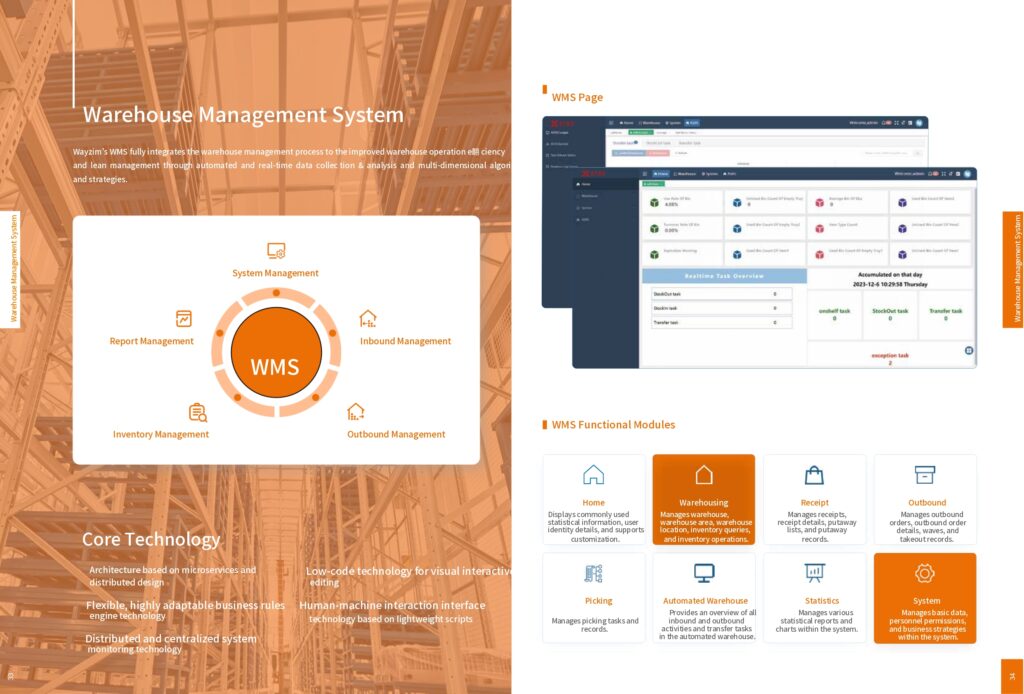Click the Report Management label

pos(152,341)
